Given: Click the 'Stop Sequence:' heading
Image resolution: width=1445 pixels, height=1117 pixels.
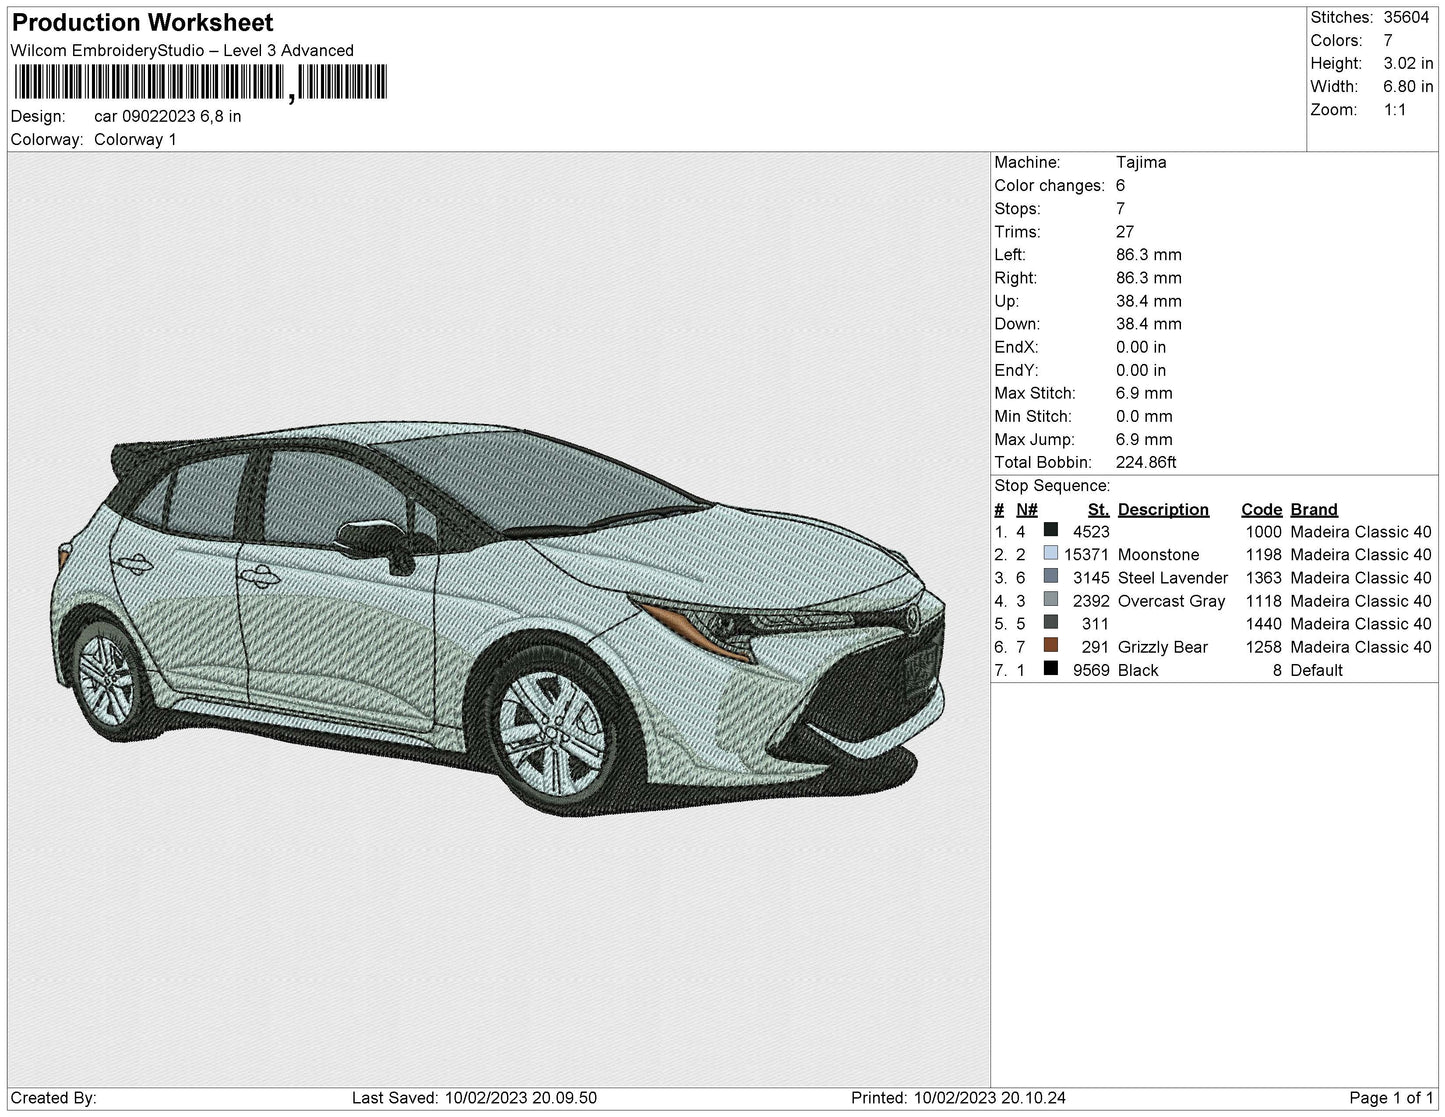Looking at the screenshot, I should [x=1052, y=486].
